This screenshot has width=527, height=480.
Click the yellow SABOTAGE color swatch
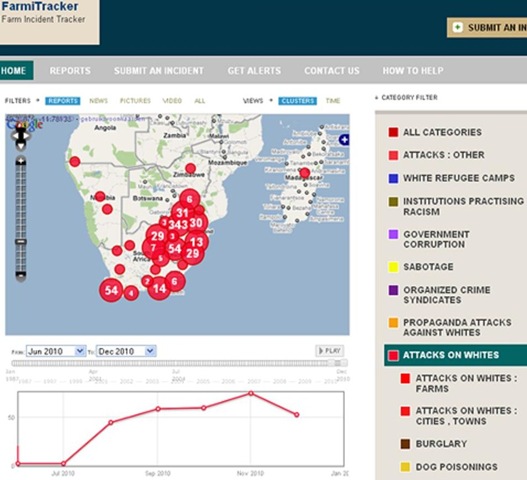pyautogui.click(x=393, y=267)
